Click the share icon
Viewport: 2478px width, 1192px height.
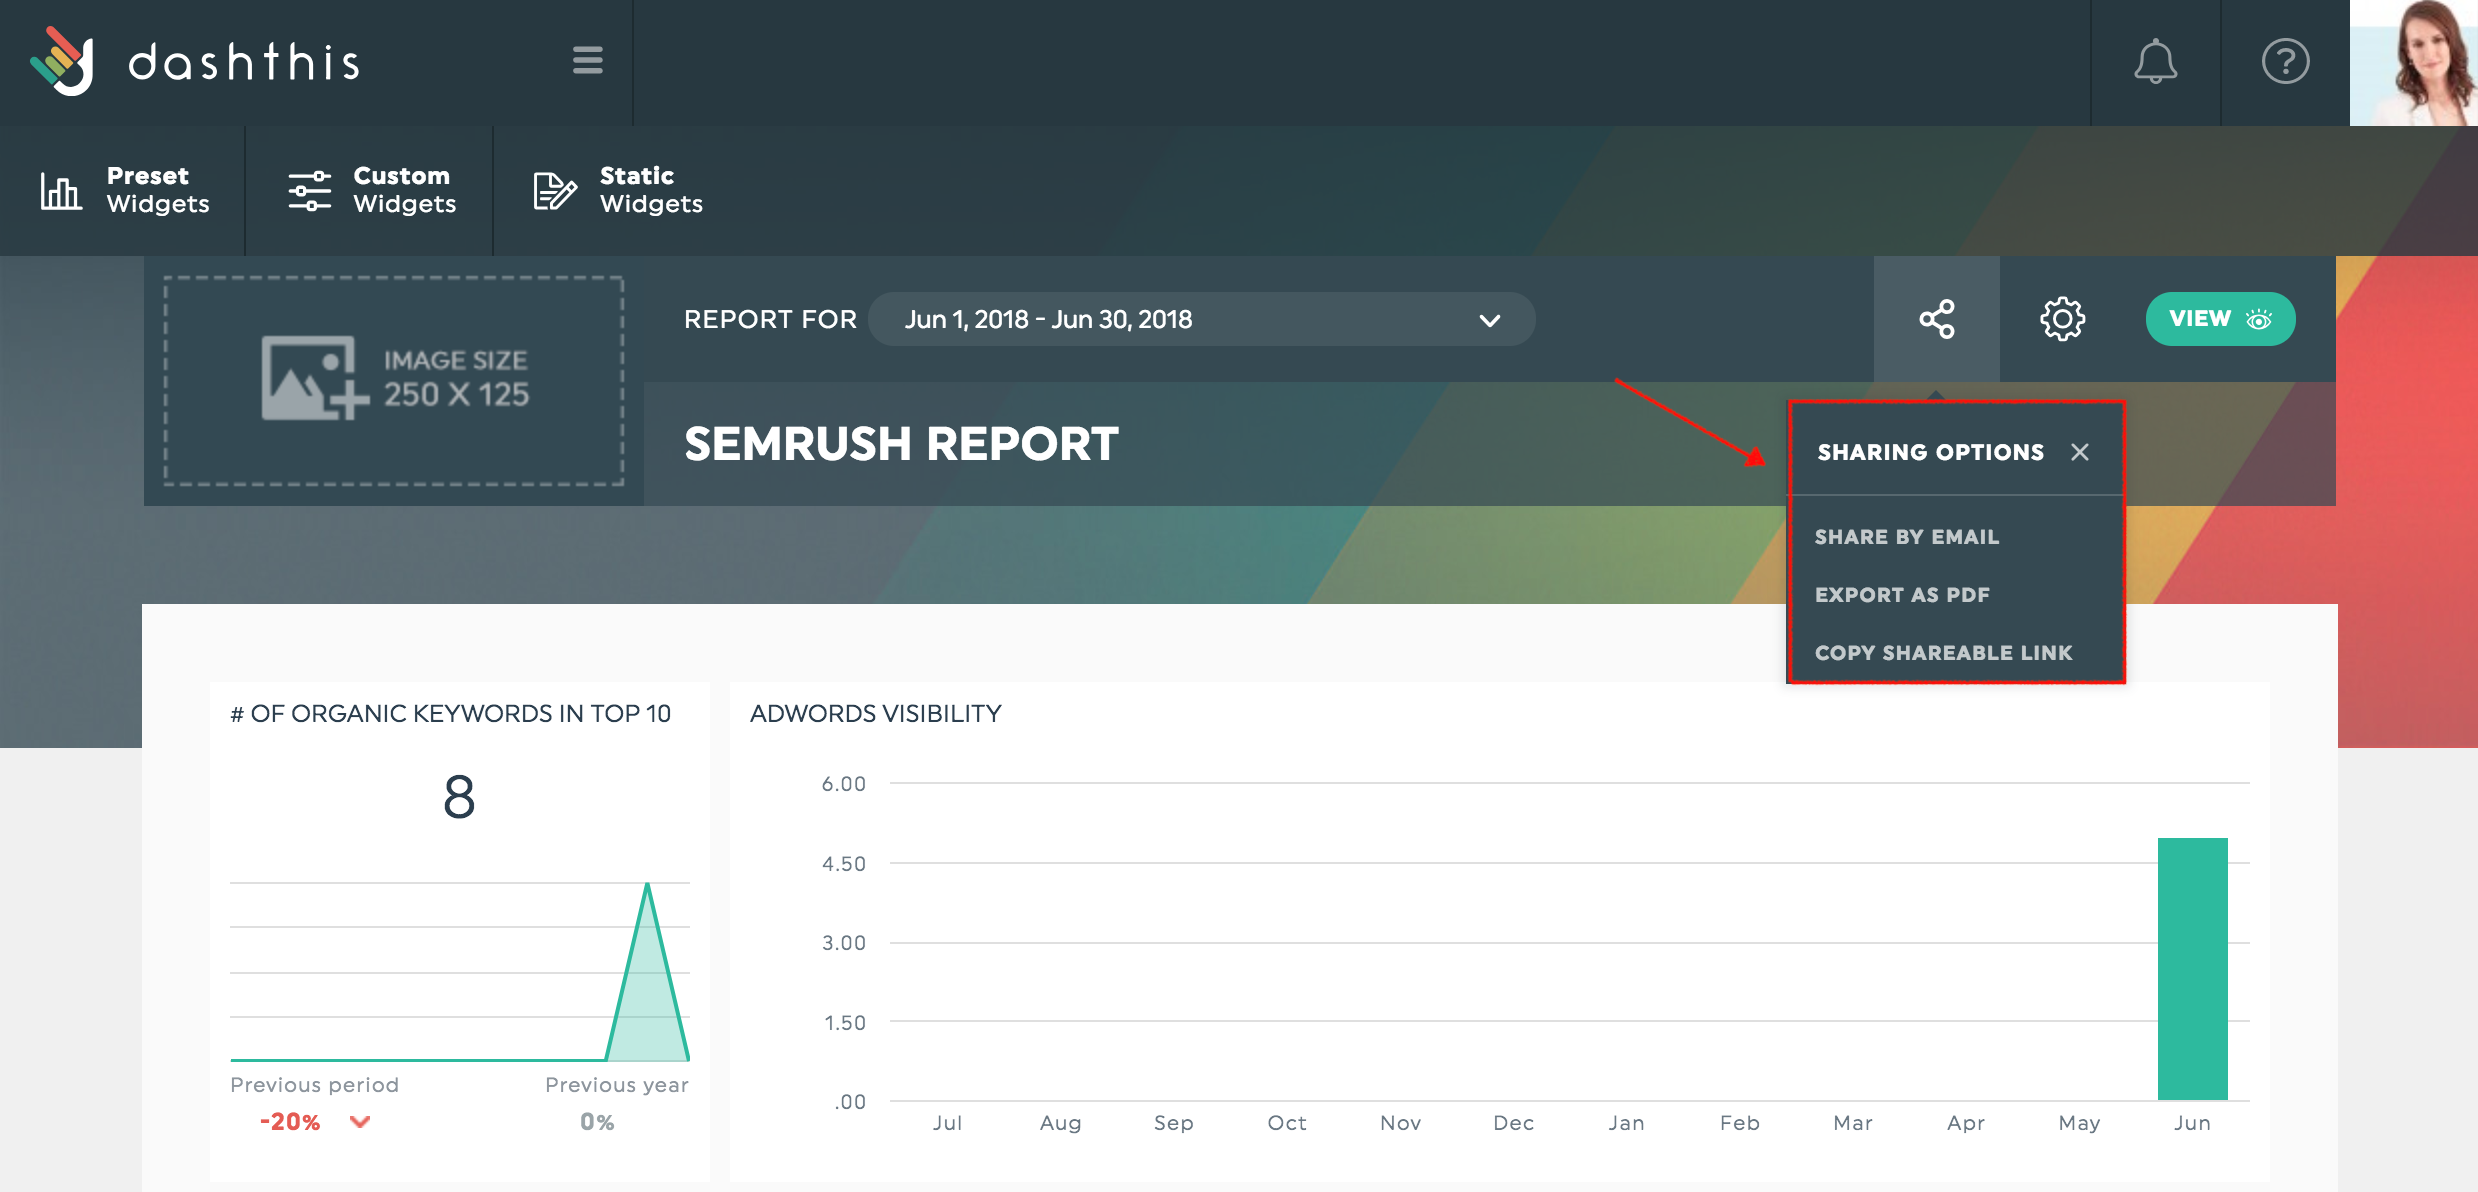pos(1937,319)
